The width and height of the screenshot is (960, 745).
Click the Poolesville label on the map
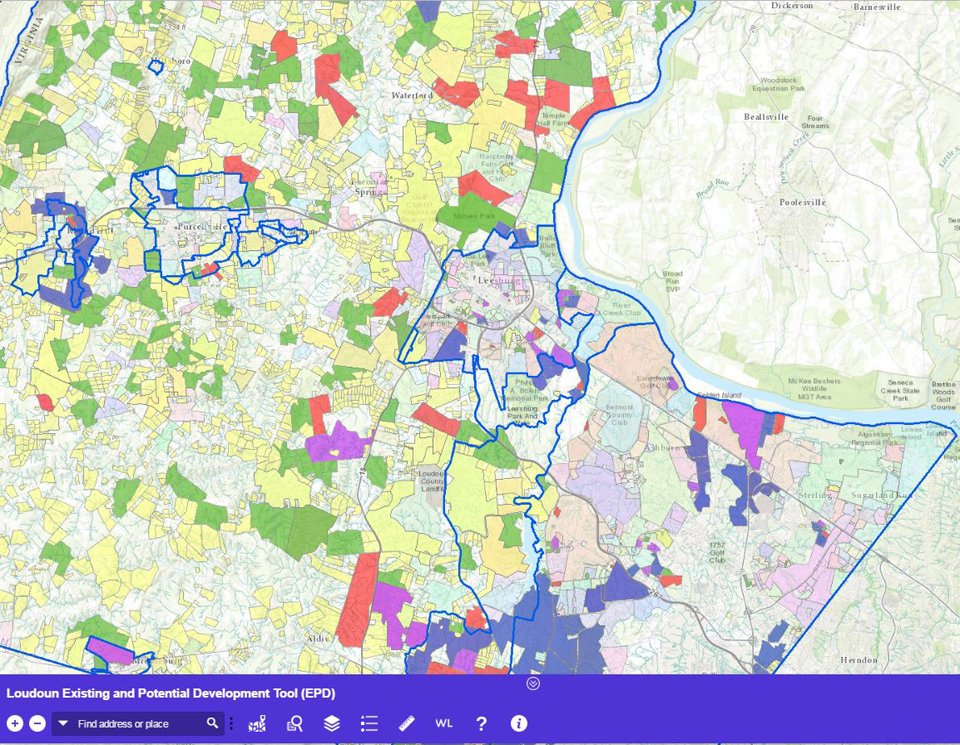click(803, 202)
